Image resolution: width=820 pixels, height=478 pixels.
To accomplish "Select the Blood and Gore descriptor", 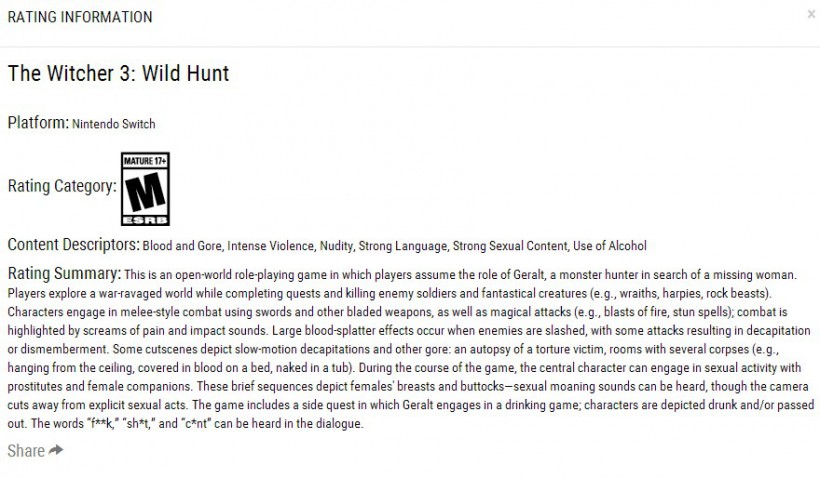I will pos(182,246).
